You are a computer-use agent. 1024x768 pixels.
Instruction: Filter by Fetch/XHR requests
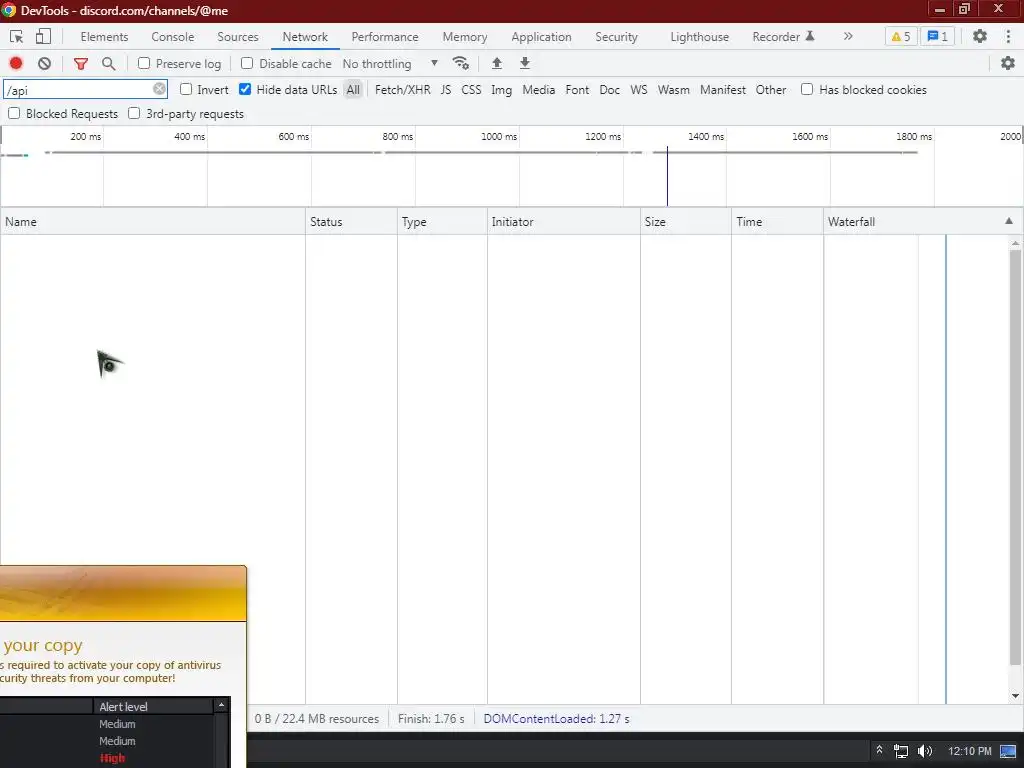tap(402, 90)
